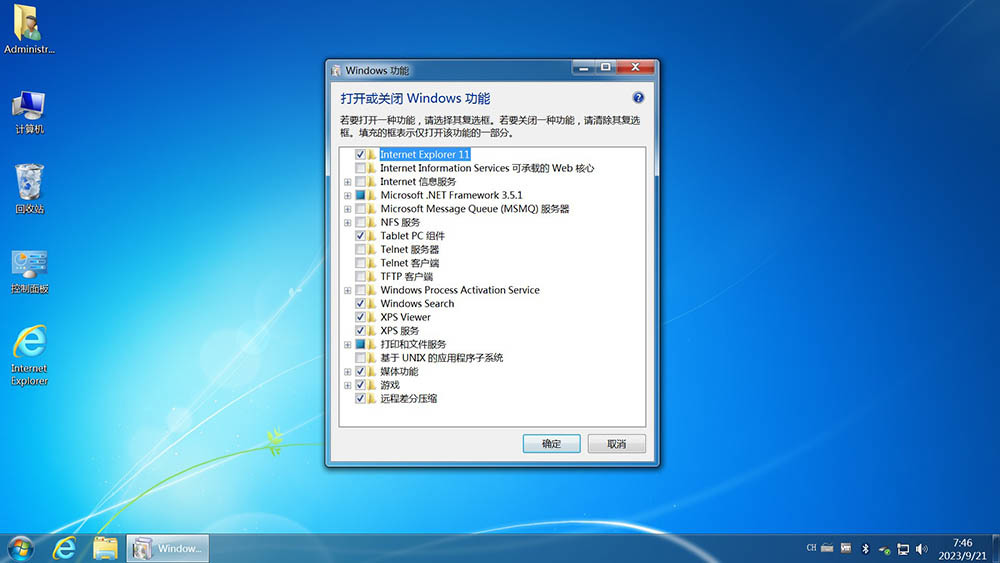Open Windows Explorer from the taskbar
The width and height of the screenshot is (1000, 563).
click(x=106, y=548)
